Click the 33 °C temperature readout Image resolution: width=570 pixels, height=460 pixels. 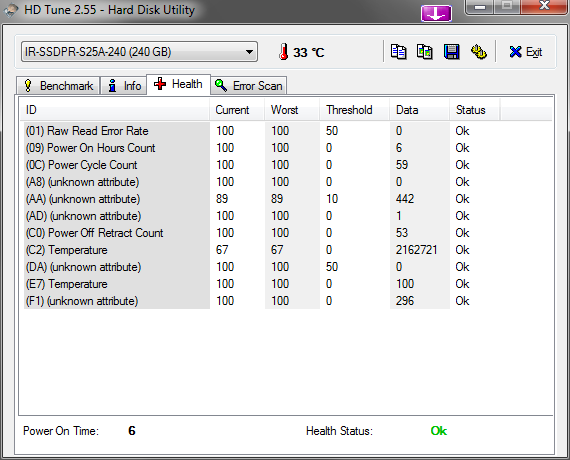(x=309, y=52)
